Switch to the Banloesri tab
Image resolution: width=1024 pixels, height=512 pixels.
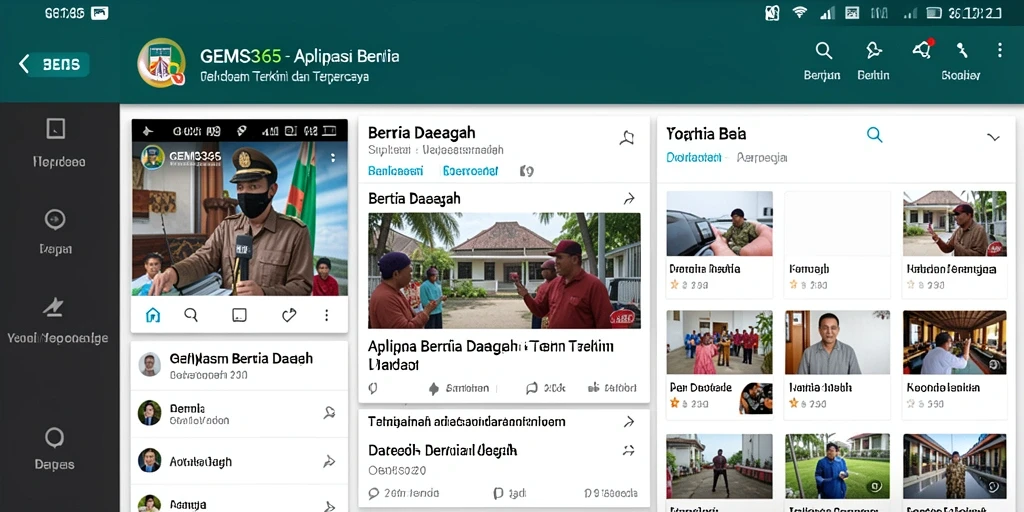tap(396, 171)
